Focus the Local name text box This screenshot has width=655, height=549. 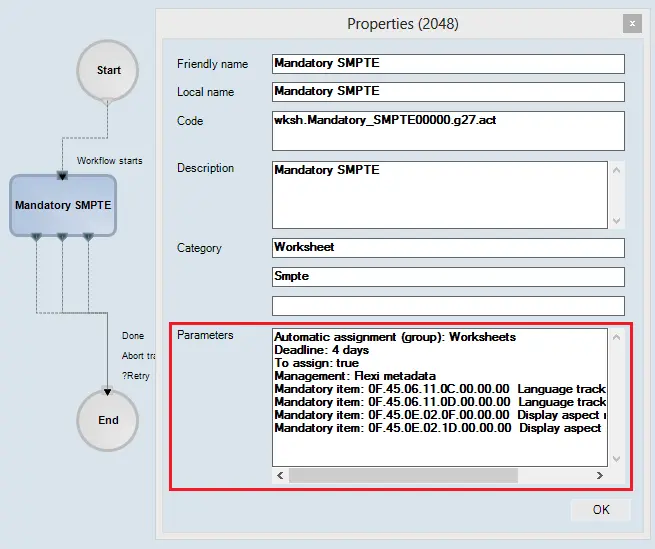click(x=448, y=92)
